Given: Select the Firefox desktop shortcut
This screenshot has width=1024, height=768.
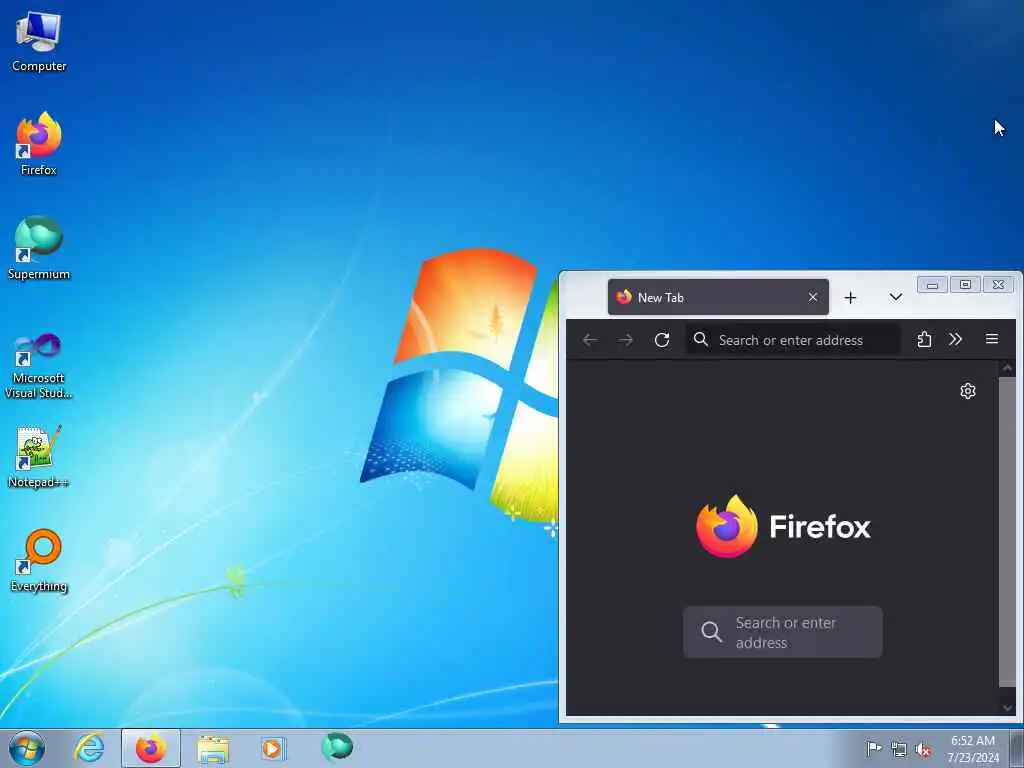Looking at the screenshot, I should click(39, 144).
